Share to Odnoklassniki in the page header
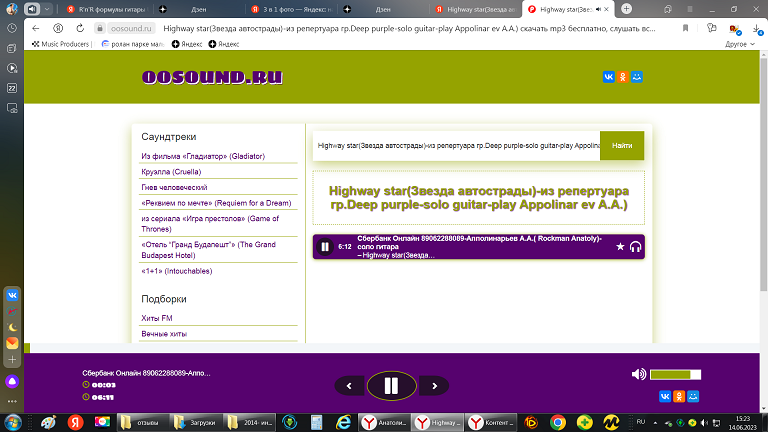Screen dimensions: 768x432 tap(623, 77)
